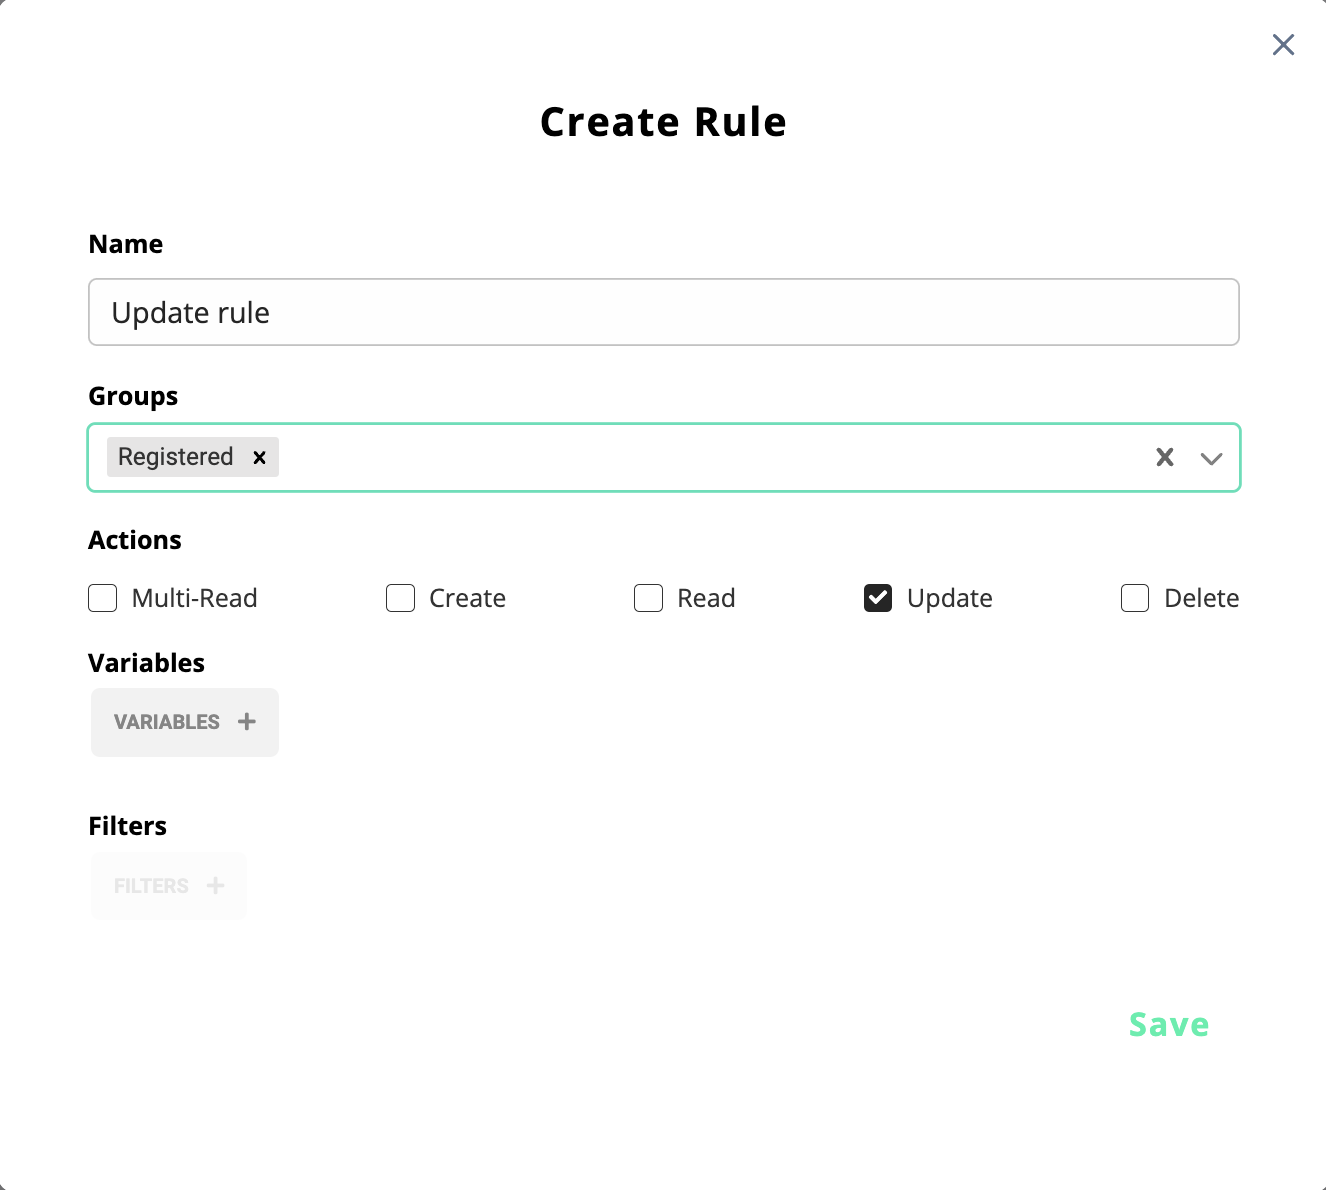Viewport: 1326px width, 1190px height.
Task: Remove the Registered group tag
Action: coord(259,457)
